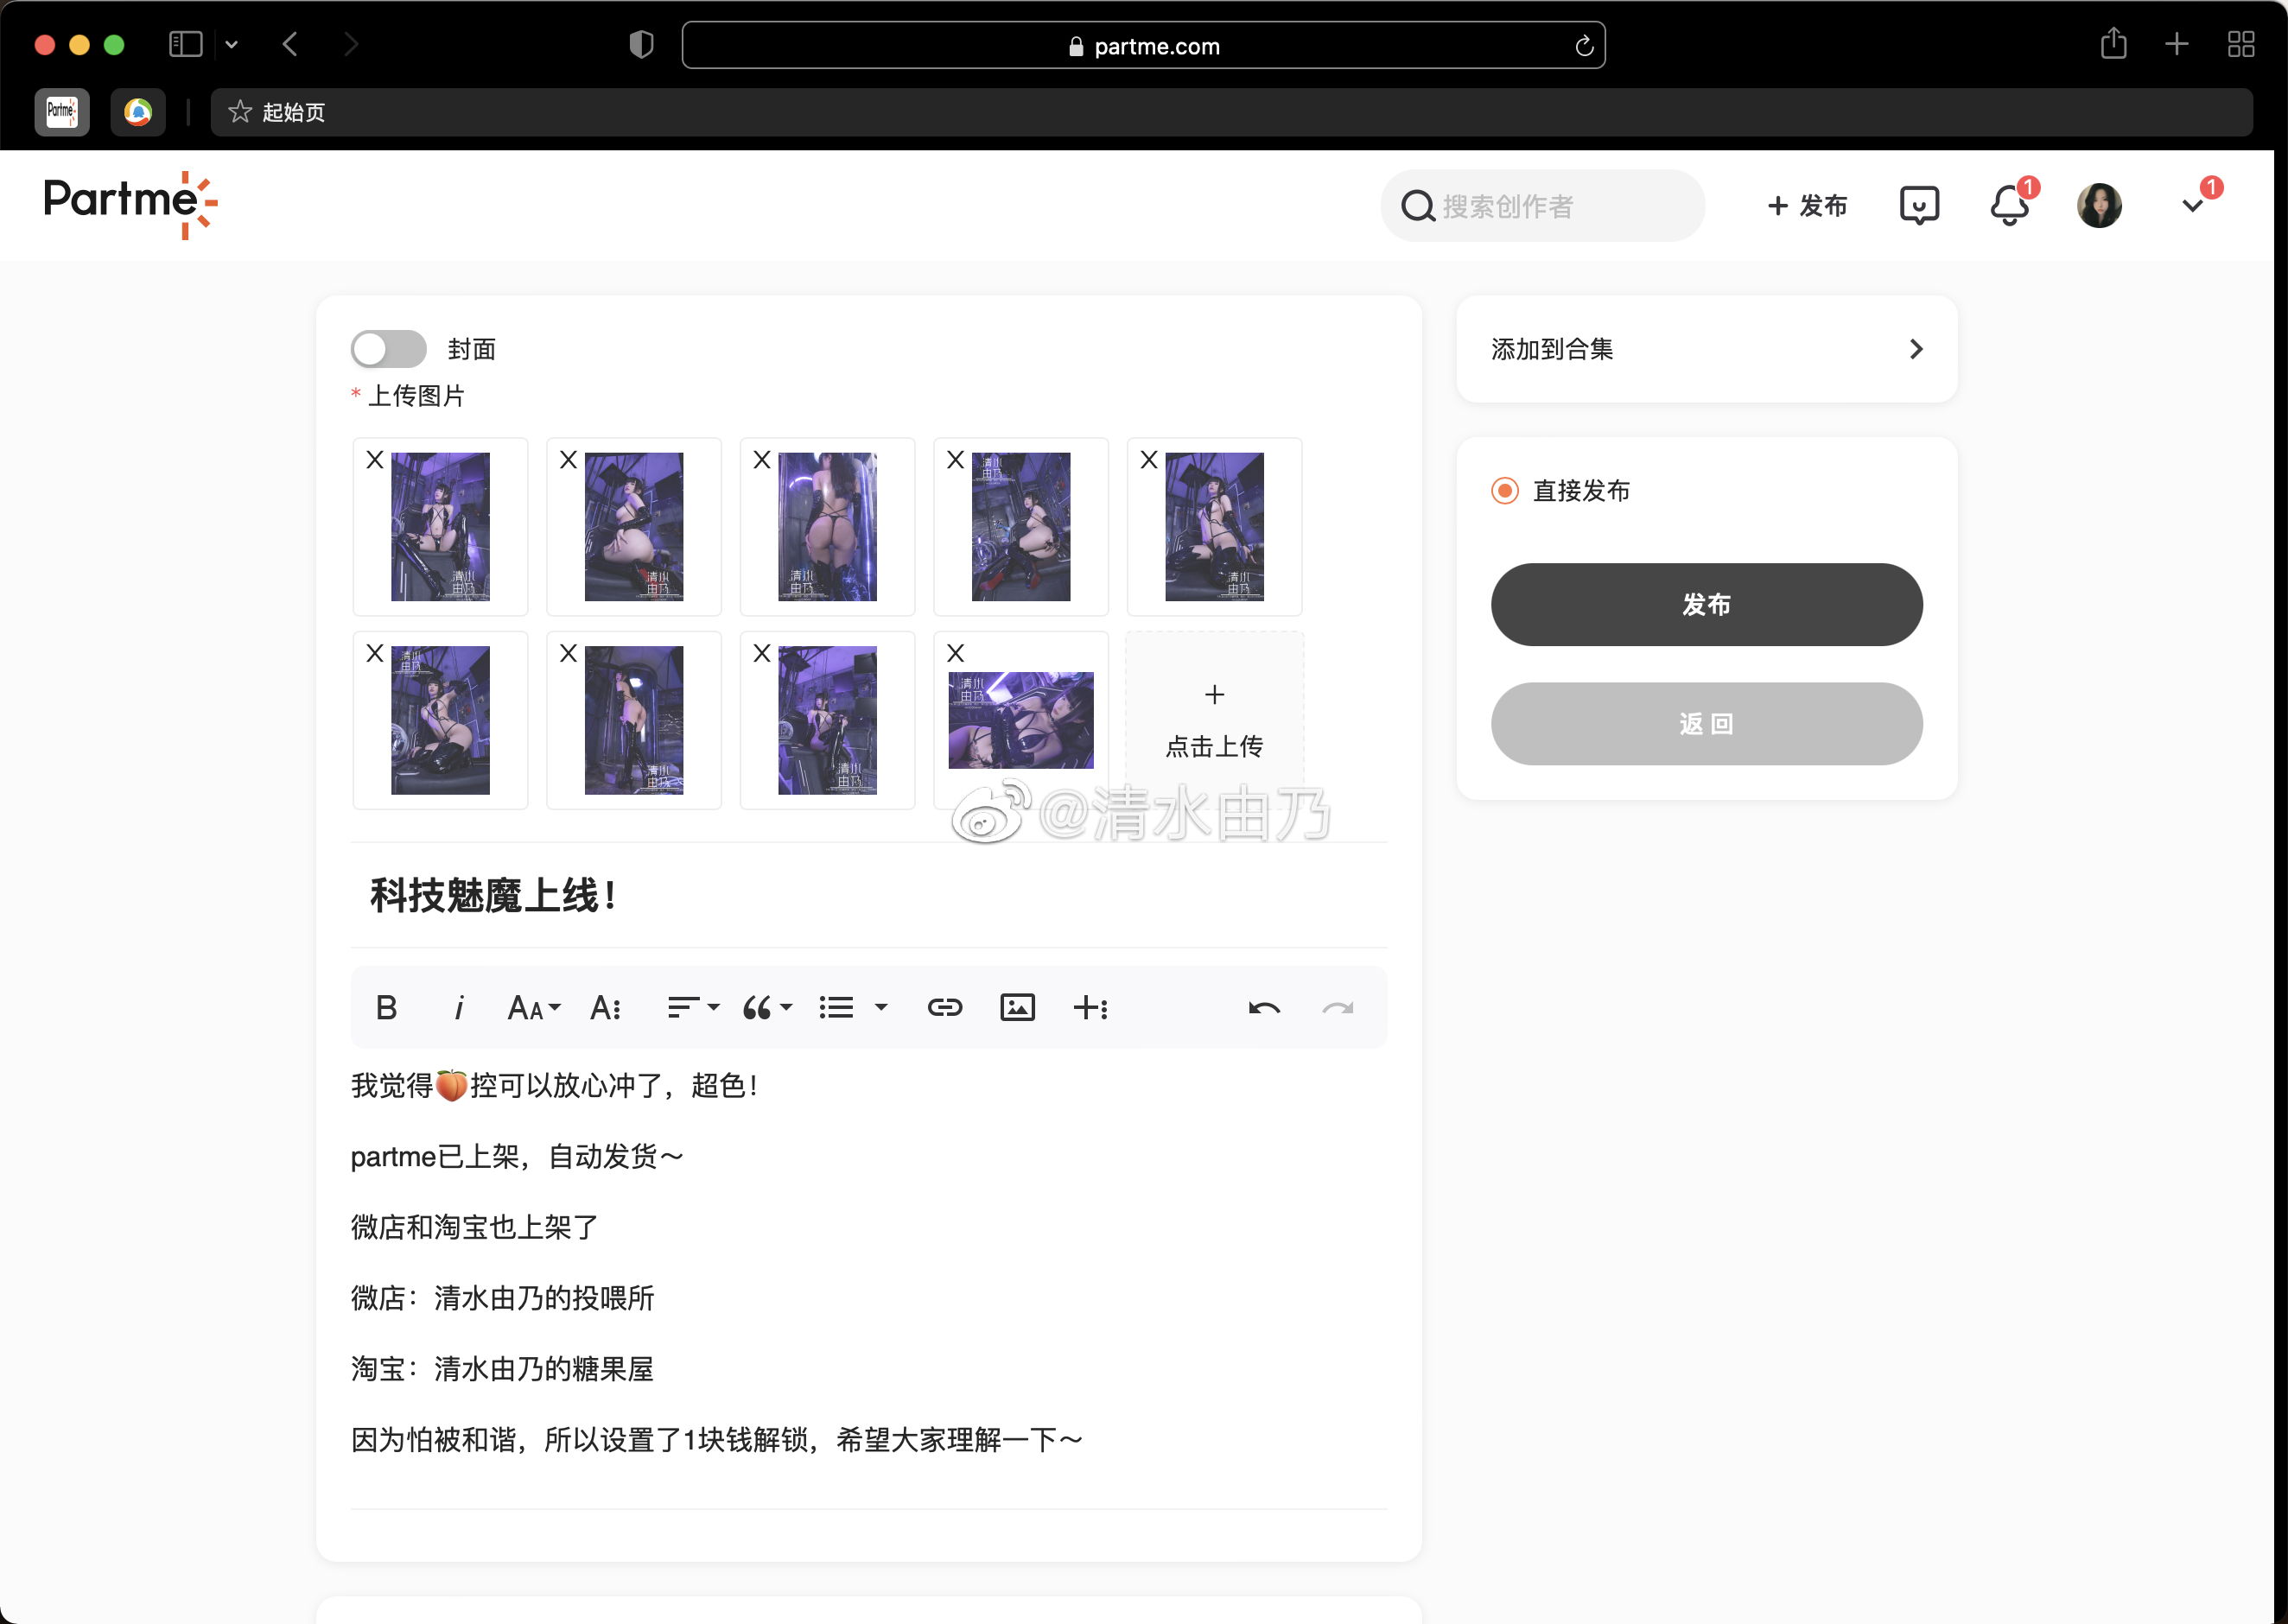Reload the page
This screenshot has width=2288, height=1624.
click(1584, 46)
